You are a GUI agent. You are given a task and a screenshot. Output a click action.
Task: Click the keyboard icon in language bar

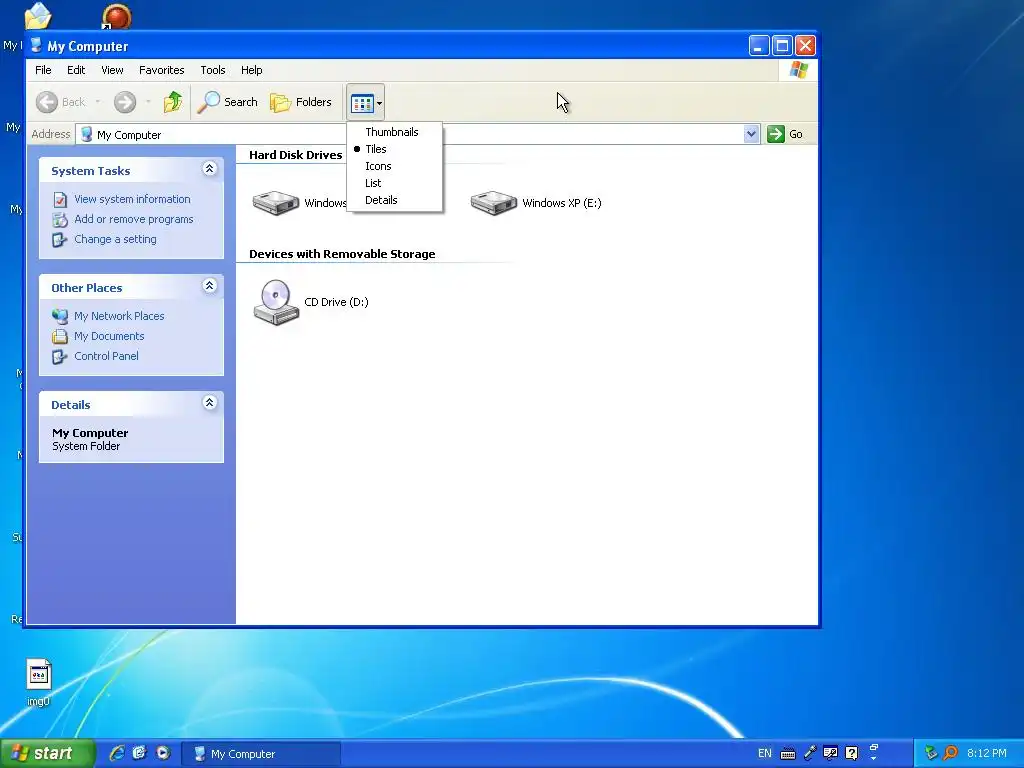point(788,754)
